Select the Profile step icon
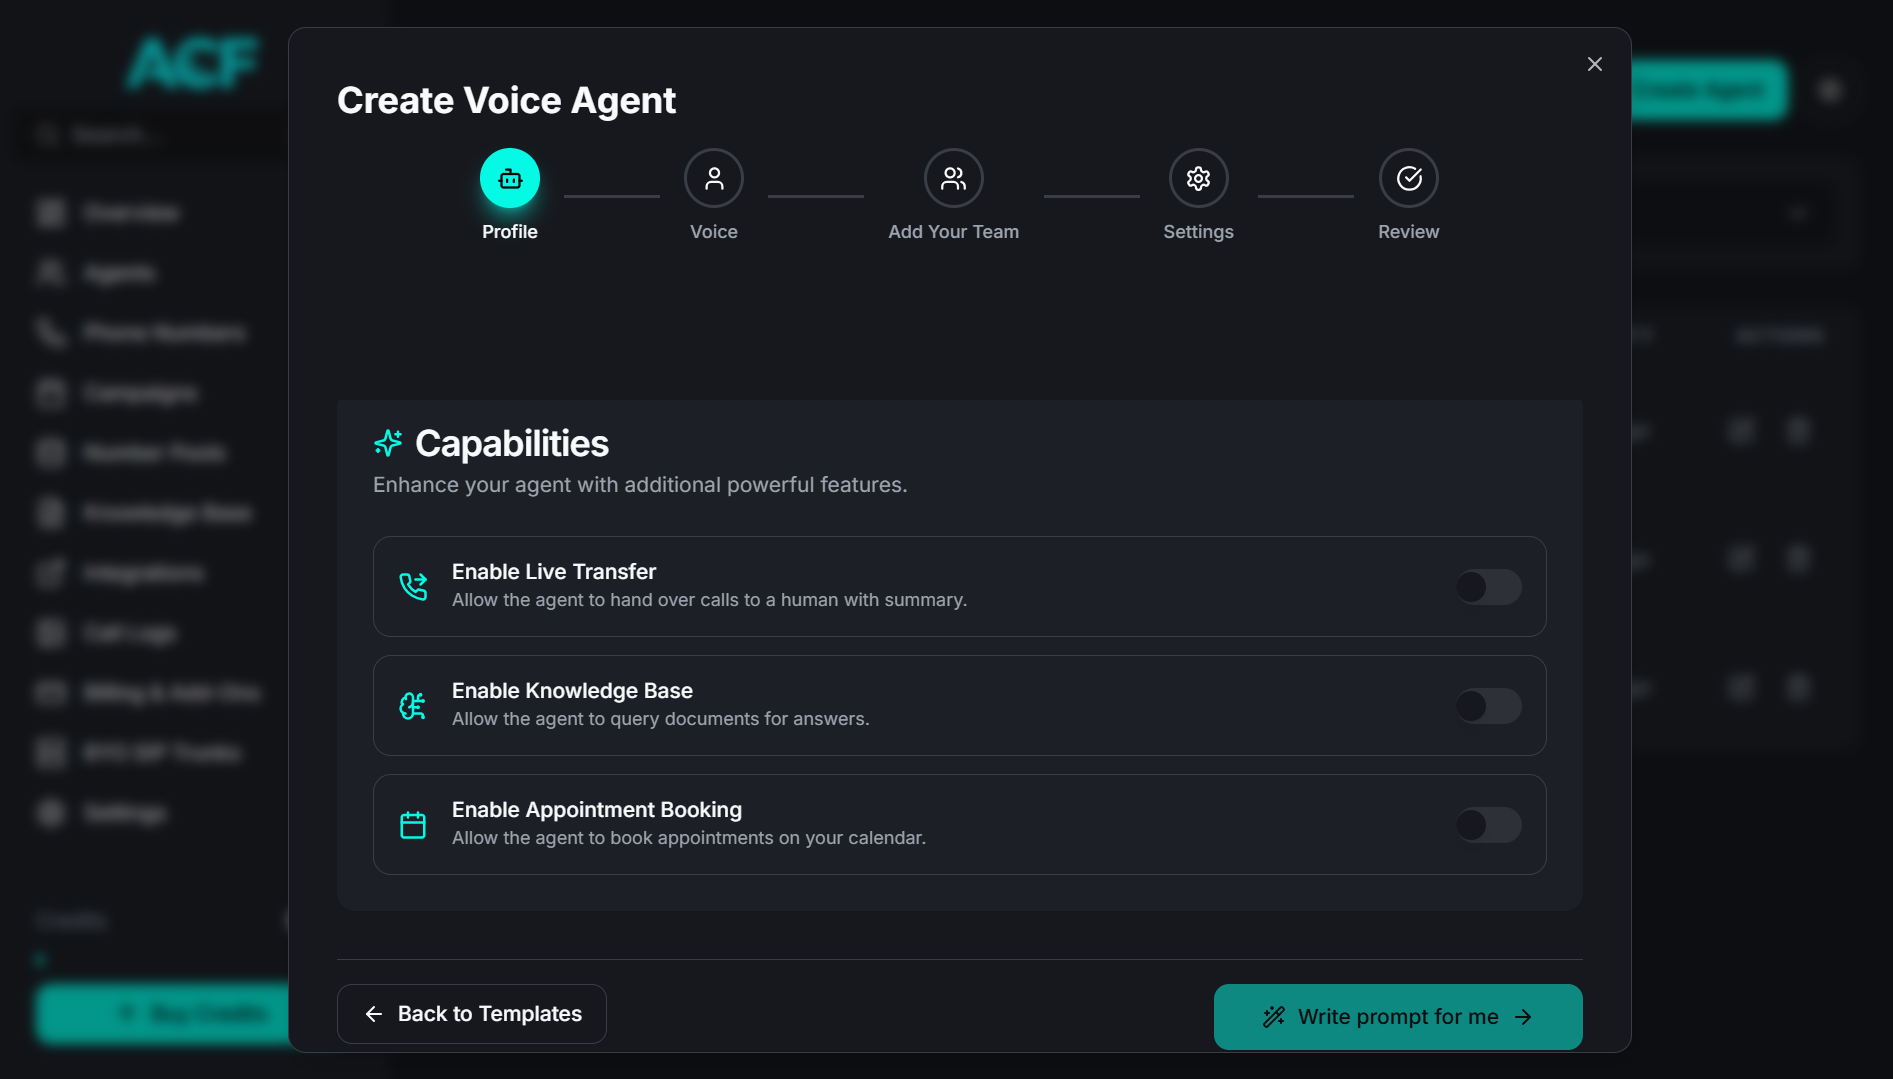This screenshot has width=1893, height=1079. point(510,178)
